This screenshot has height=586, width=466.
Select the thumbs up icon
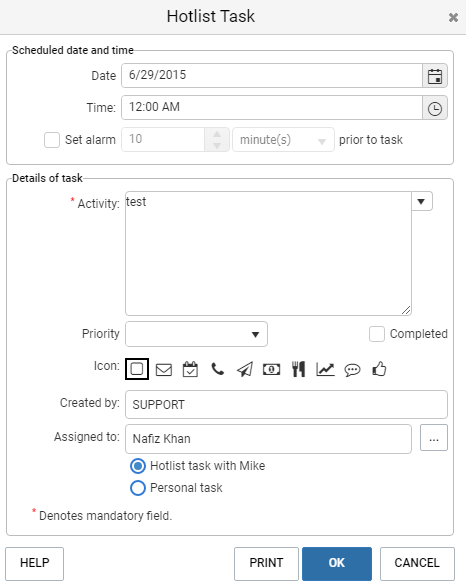(379, 369)
